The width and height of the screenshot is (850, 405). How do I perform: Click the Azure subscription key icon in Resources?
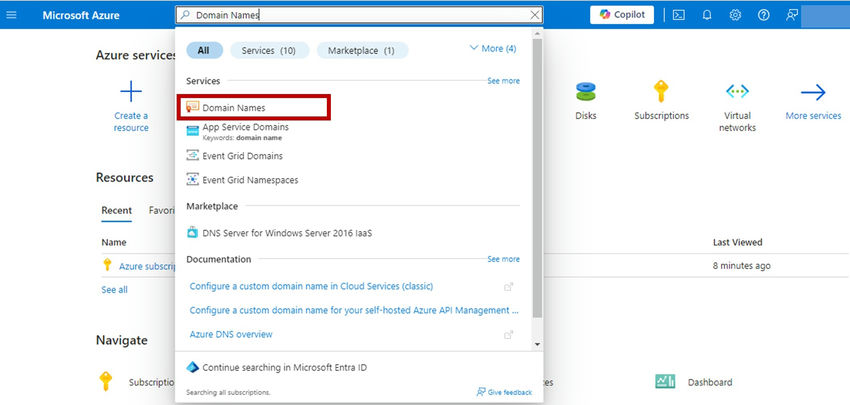tap(107, 265)
